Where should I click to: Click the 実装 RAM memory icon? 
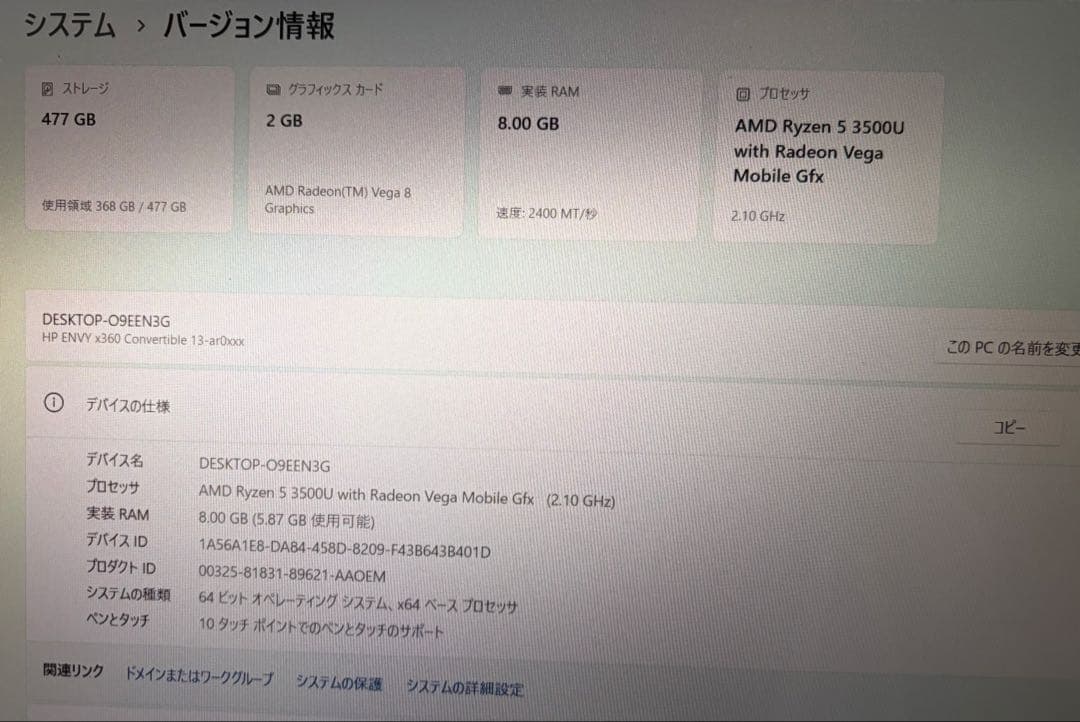click(503, 90)
